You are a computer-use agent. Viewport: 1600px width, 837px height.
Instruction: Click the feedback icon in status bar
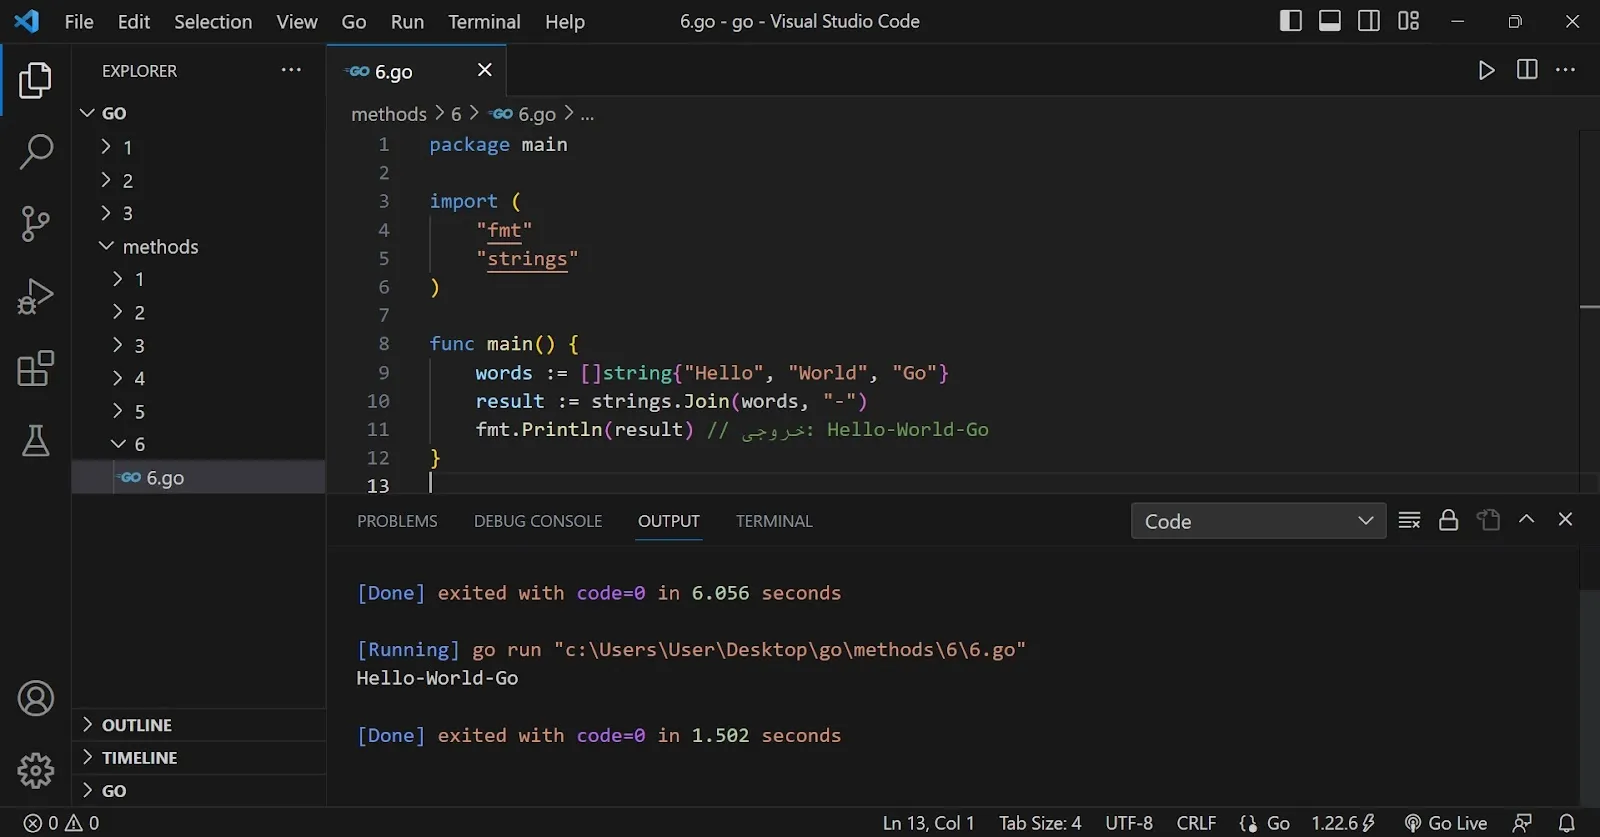(1523, 823)
